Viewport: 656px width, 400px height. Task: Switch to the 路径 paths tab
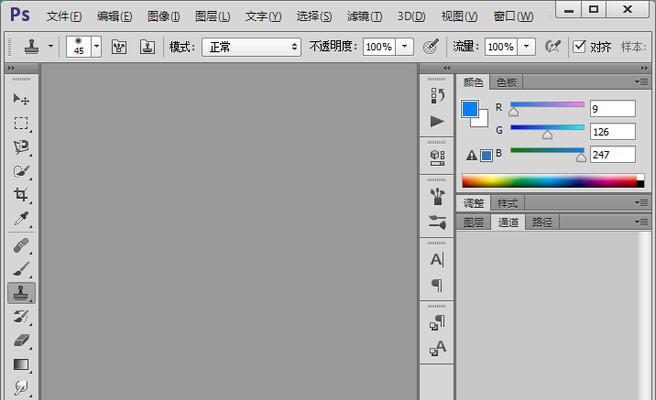point(542,222)
